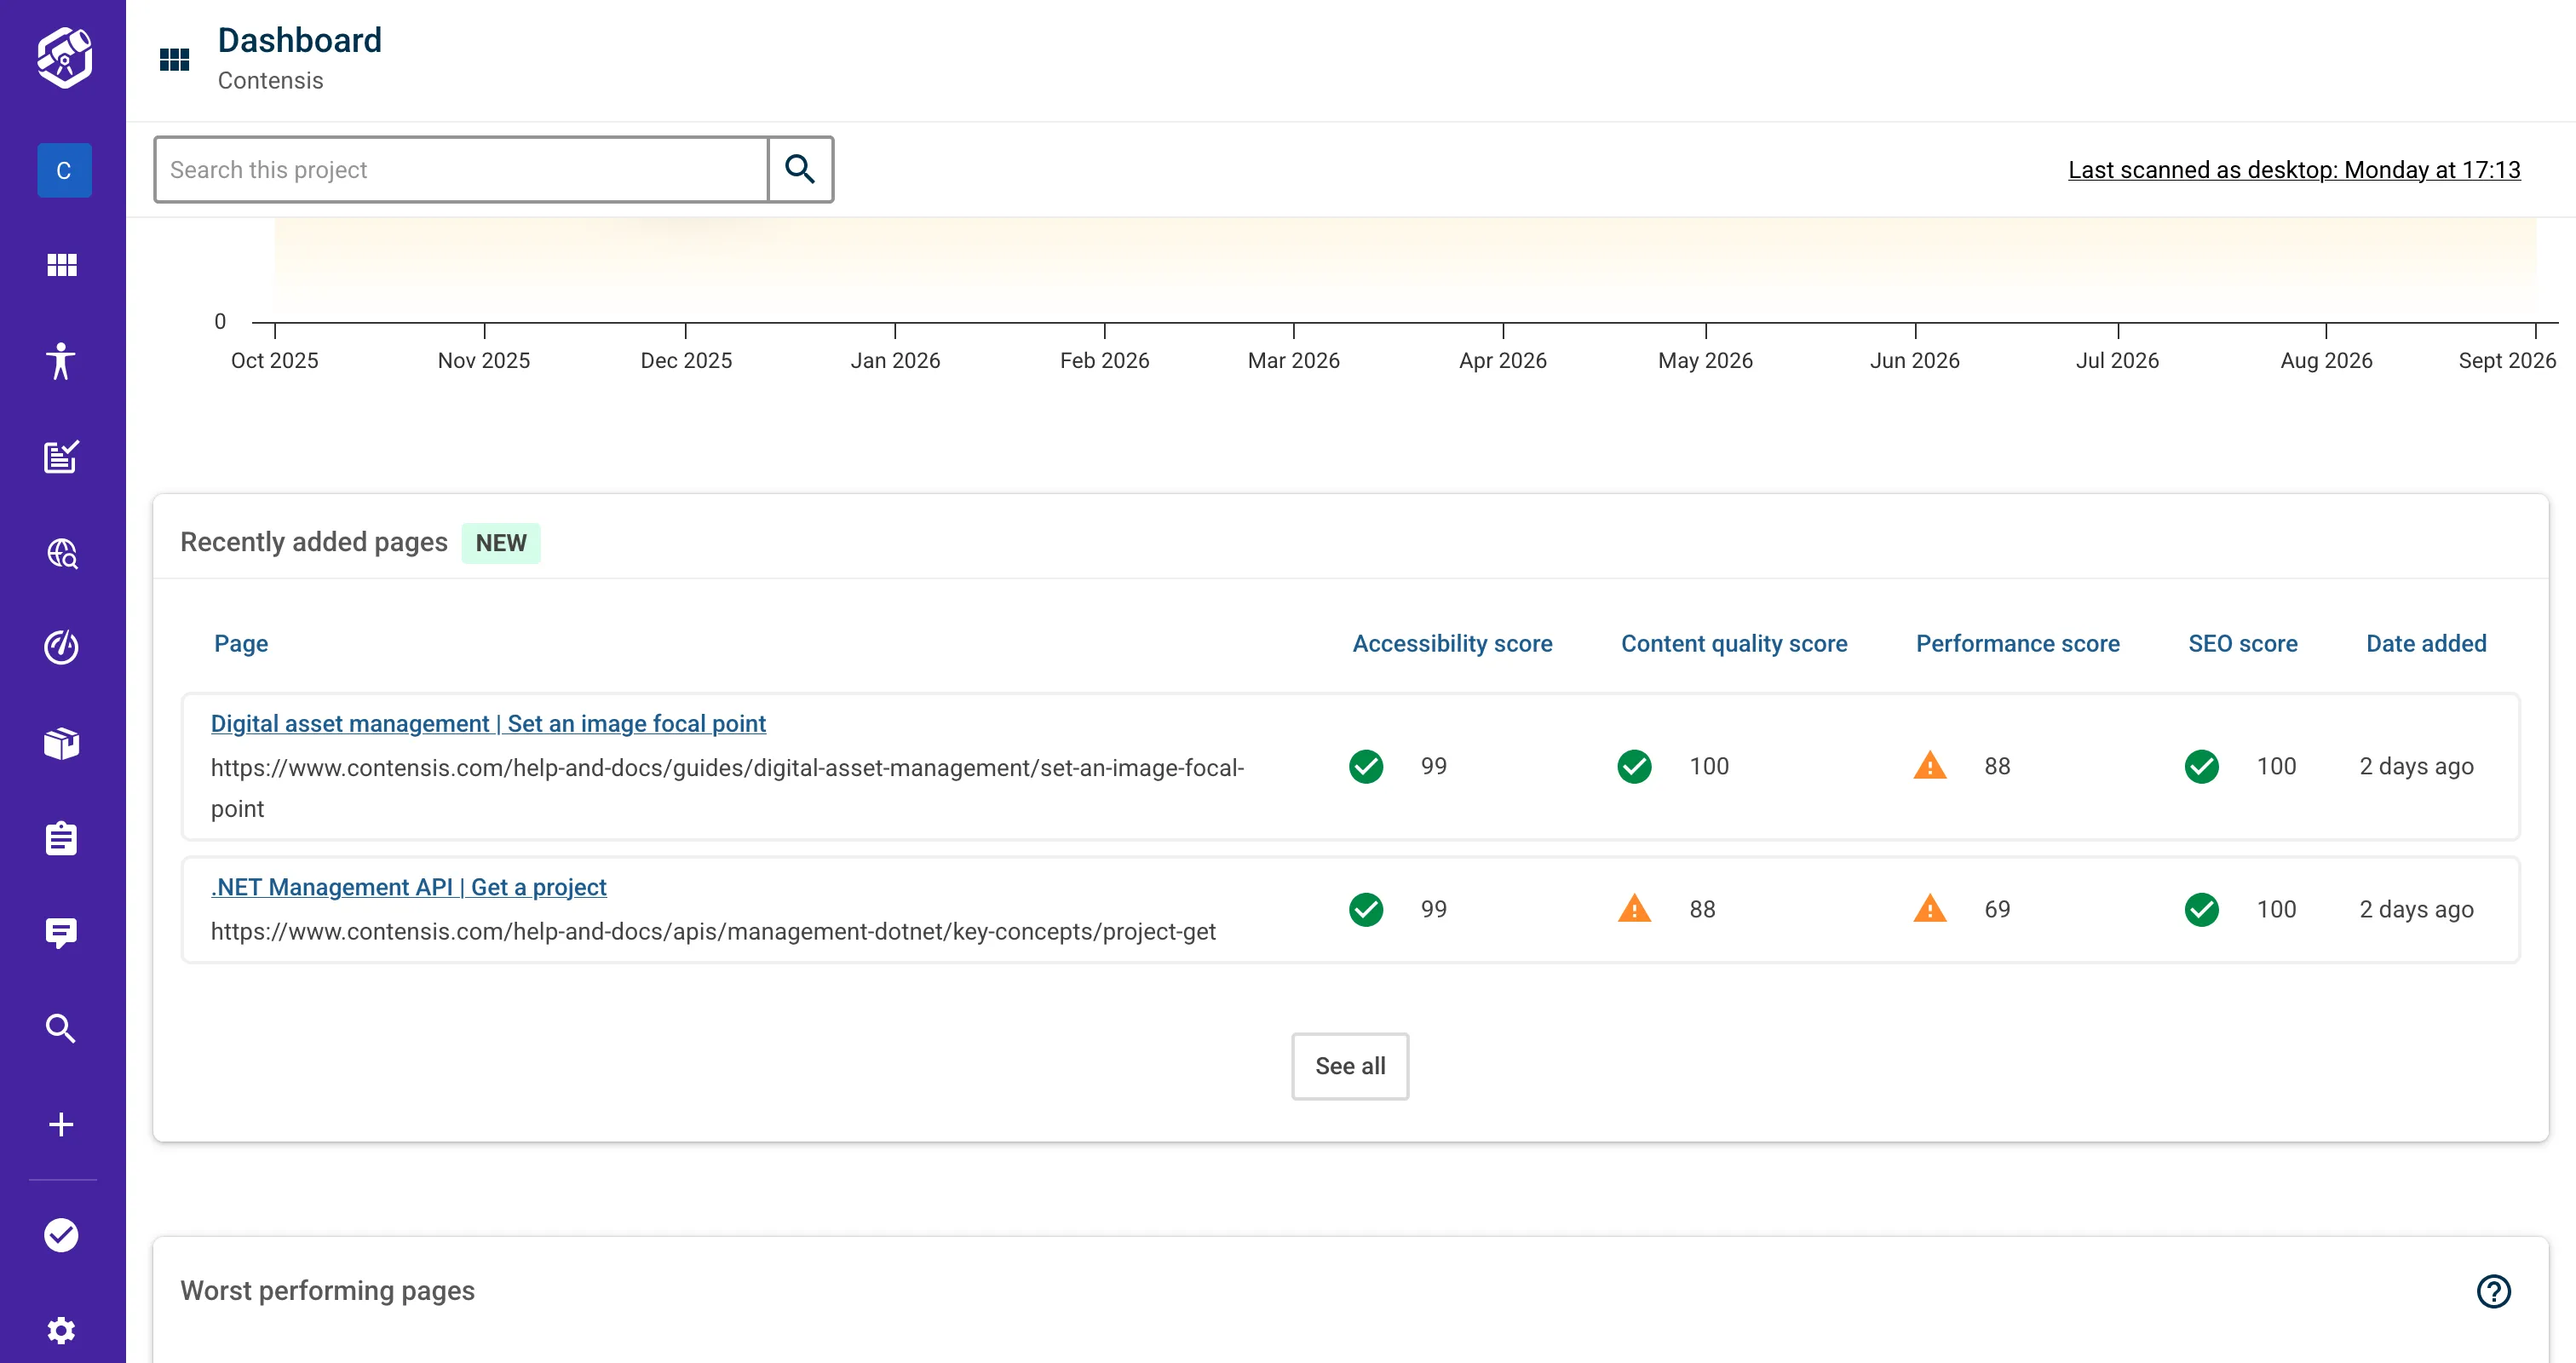The width and height of the screenshot is (2576, 1363).
Task: Open Digital asset management focal point page
Action: (488, 723)
